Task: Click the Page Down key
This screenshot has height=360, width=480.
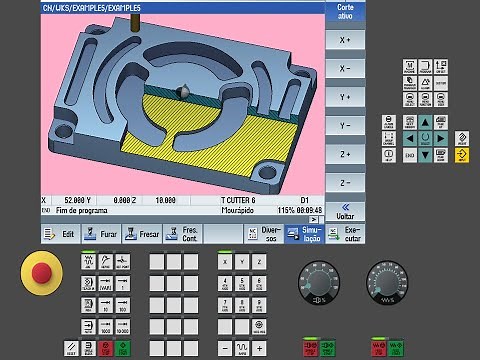Action: pos(441,155)
